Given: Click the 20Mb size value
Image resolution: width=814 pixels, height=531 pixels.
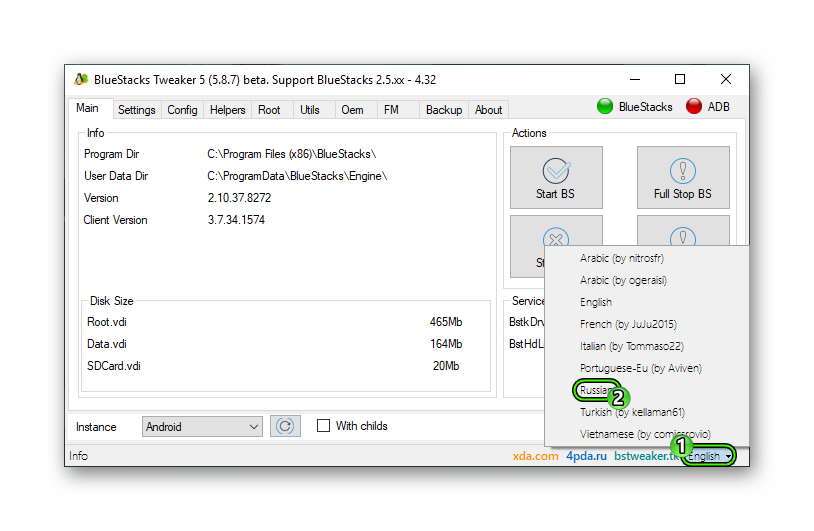Looking at the screenshot, I should pos(446,366).
